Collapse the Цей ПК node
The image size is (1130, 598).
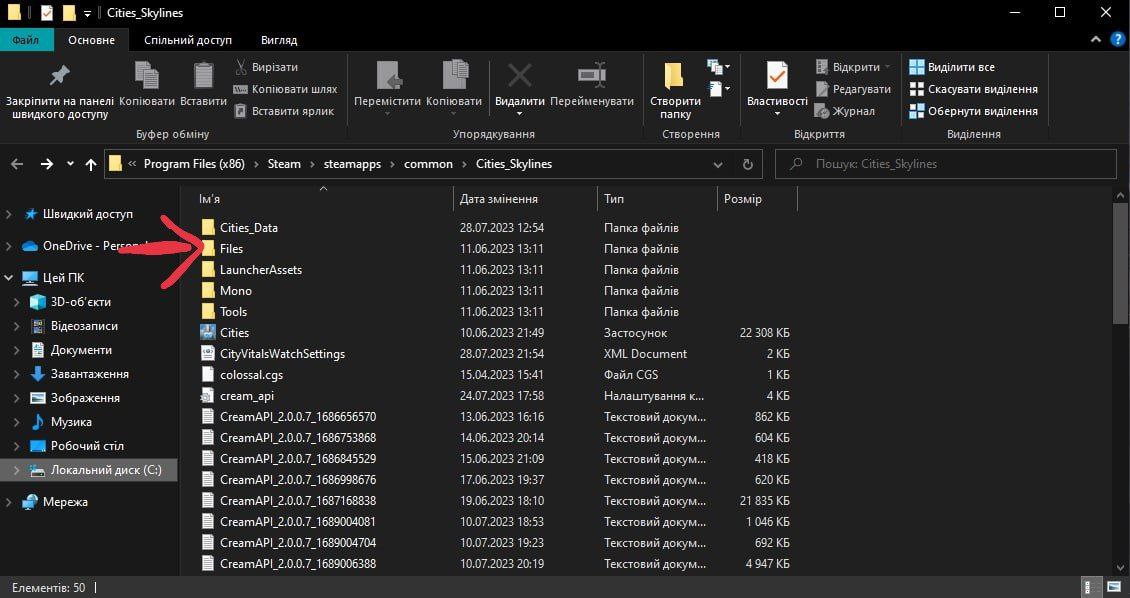click(9, 277)
